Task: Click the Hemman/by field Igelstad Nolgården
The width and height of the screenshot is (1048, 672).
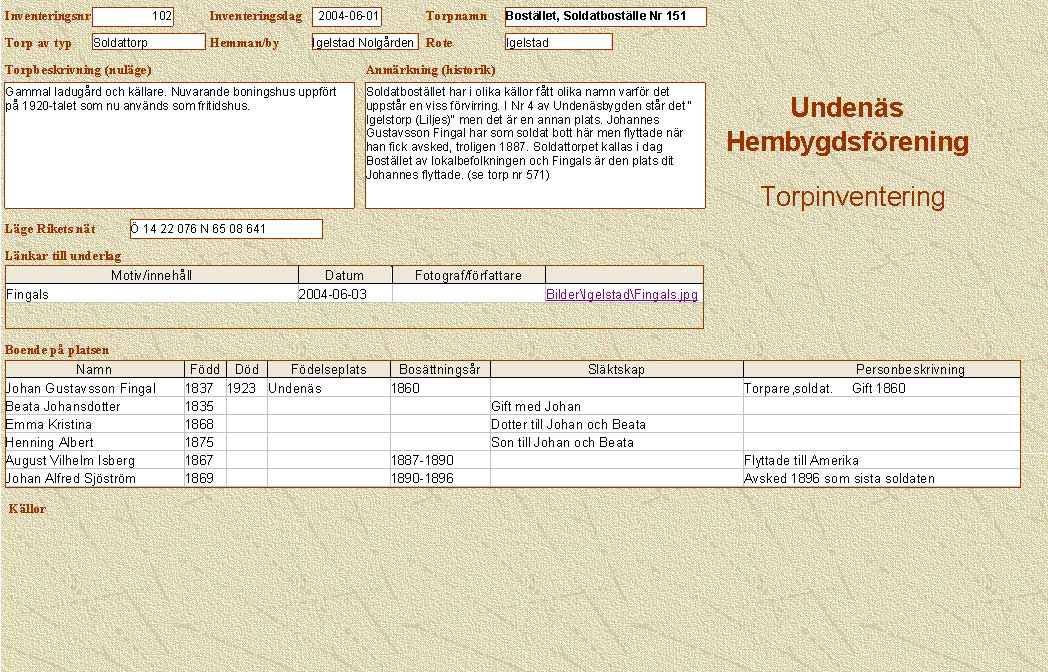Action: 364,42
